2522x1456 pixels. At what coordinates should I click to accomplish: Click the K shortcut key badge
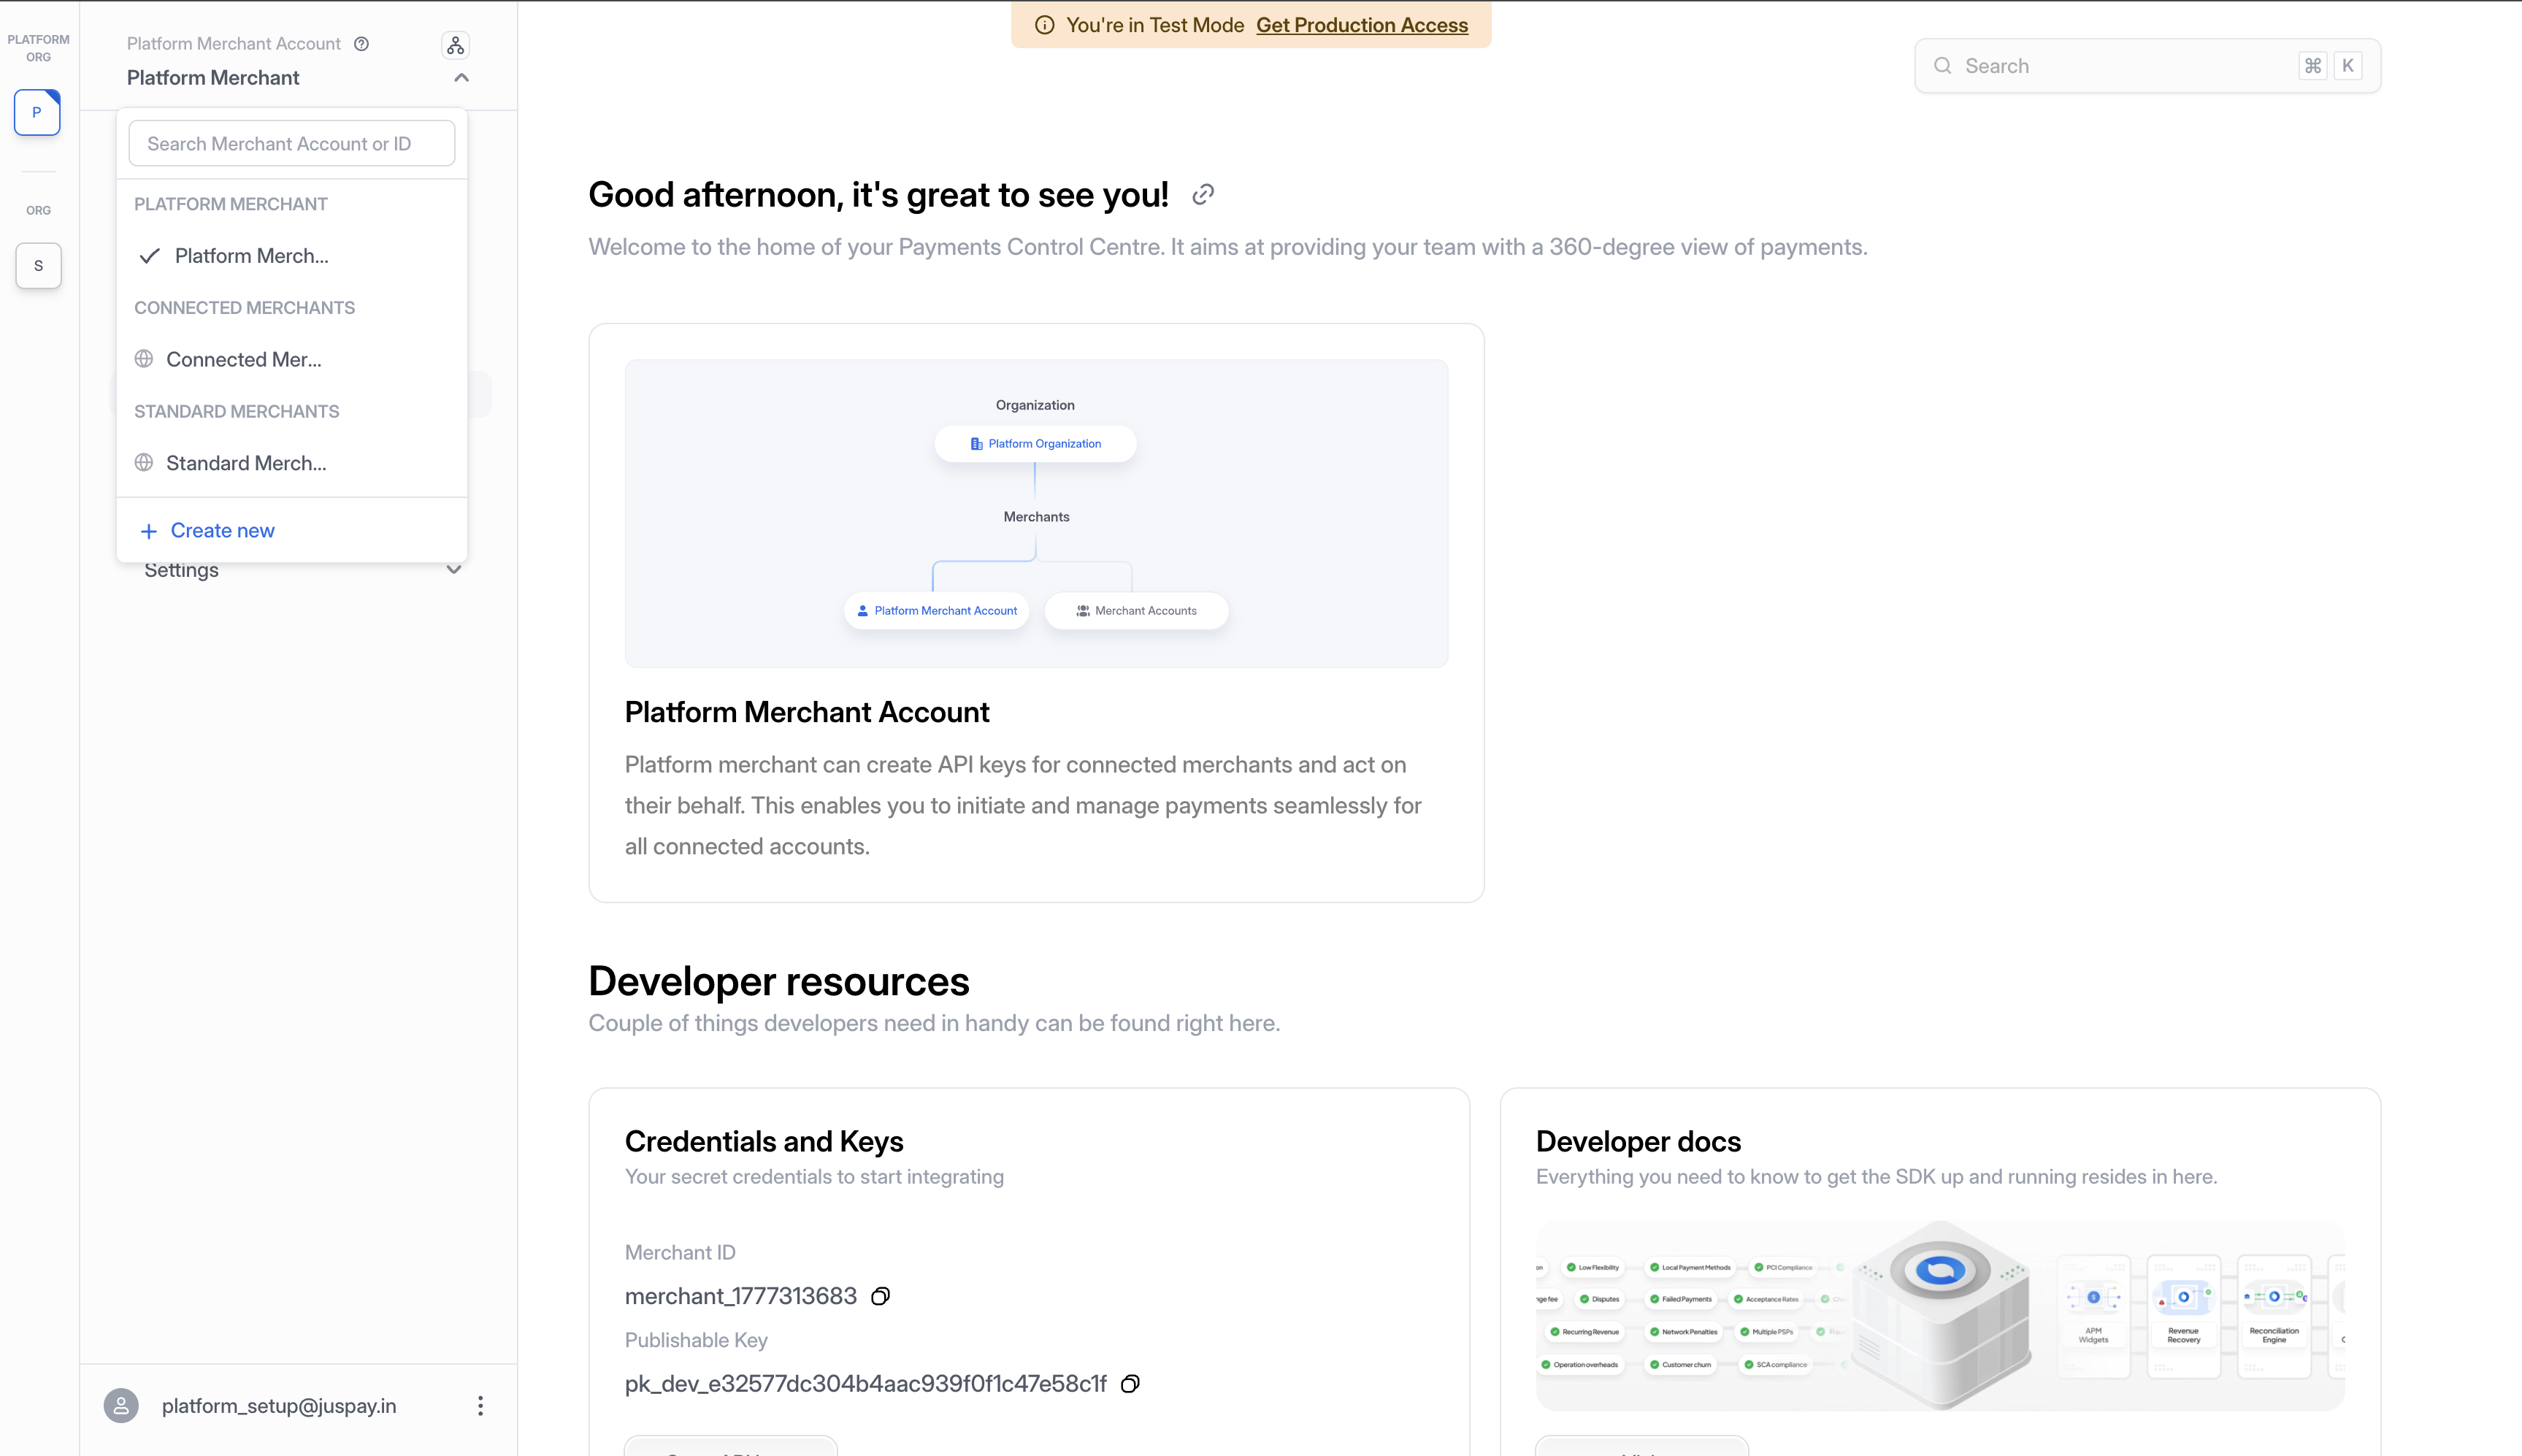tap(2348, 66)
